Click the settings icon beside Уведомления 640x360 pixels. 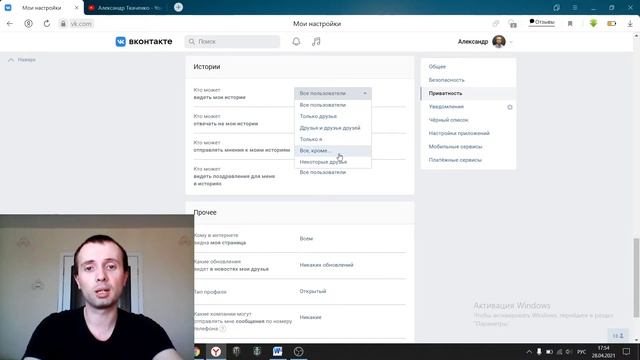point(510,107)
